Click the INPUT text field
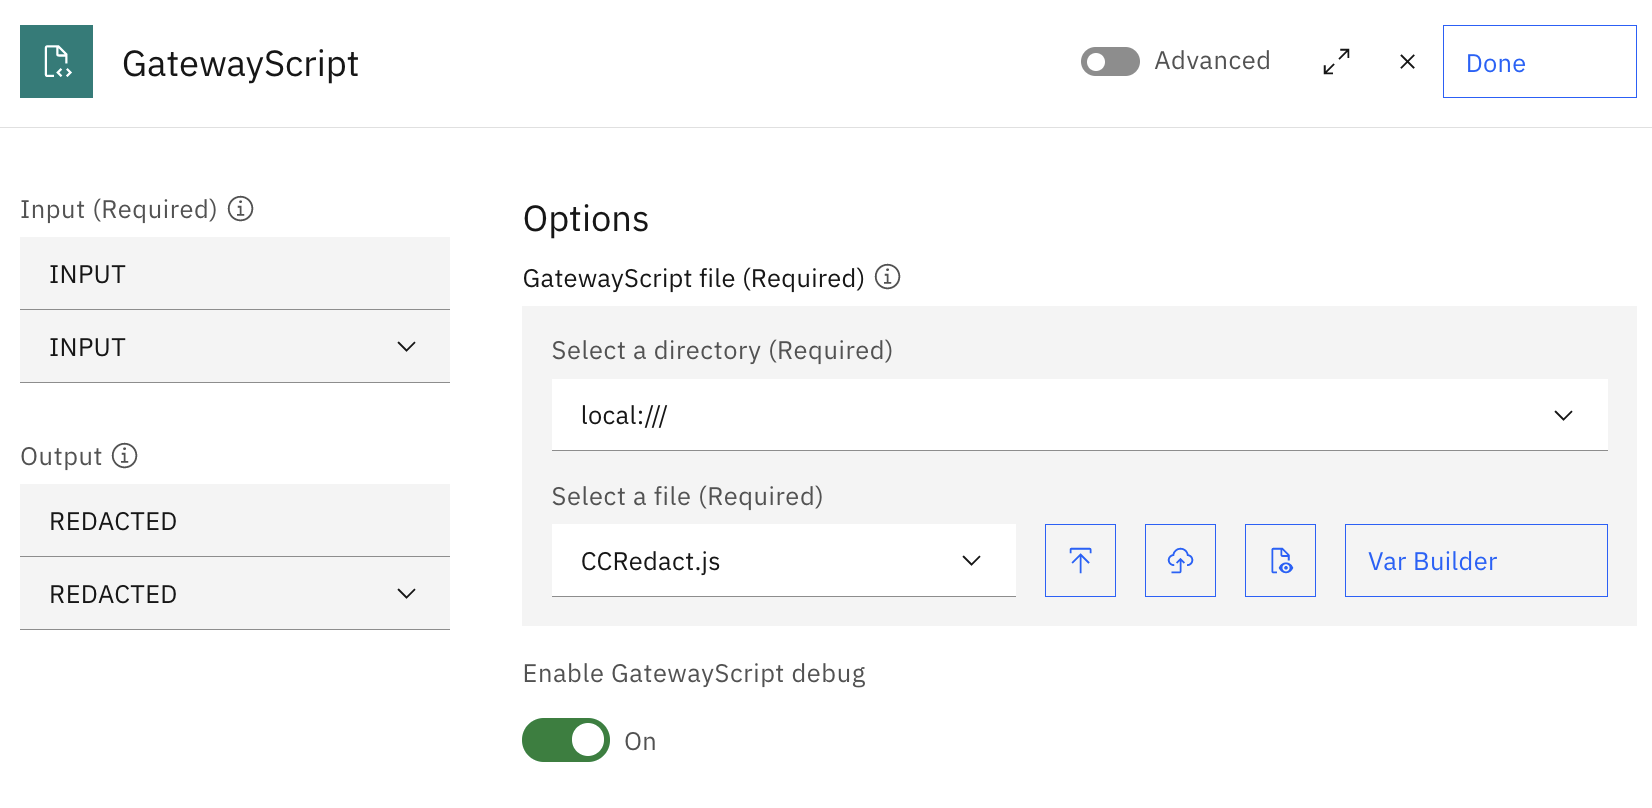 point(235,274)
